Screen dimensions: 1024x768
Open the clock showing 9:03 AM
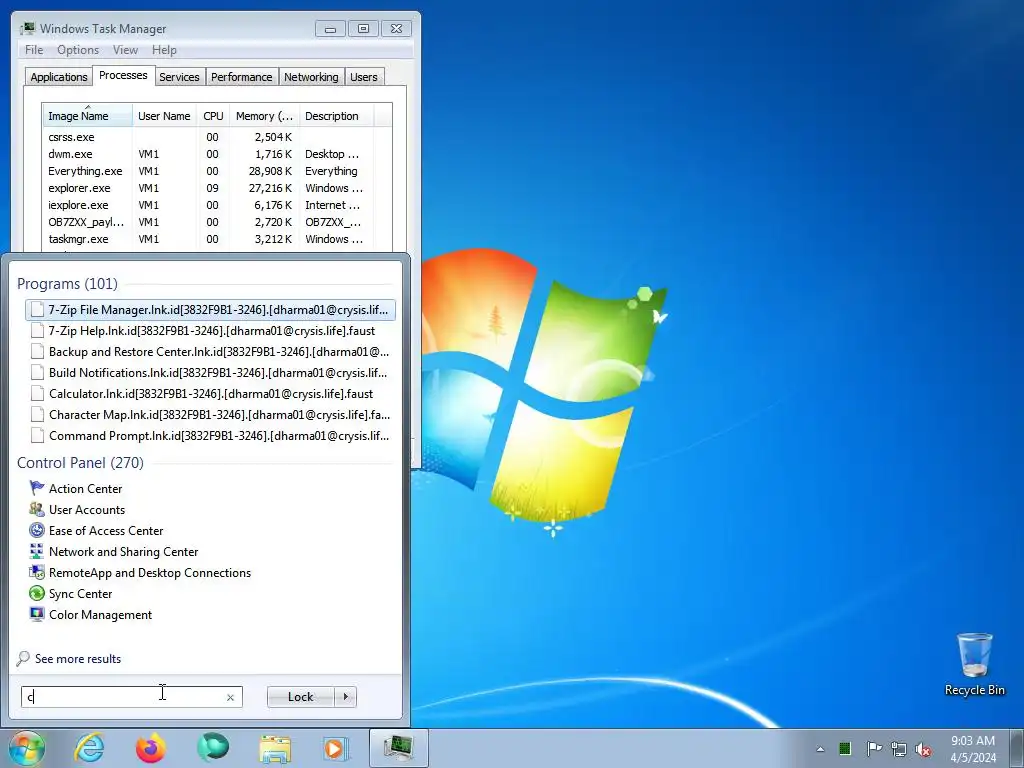point(973,749)
